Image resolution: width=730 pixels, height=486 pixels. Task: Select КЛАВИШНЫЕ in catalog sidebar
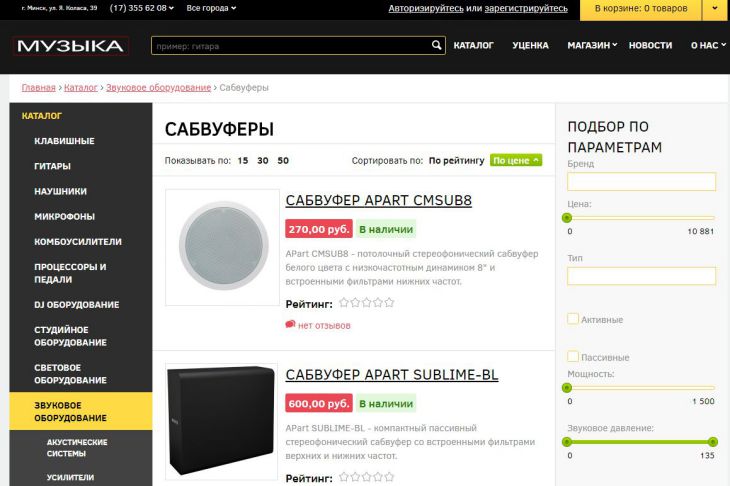pos(64,141)
